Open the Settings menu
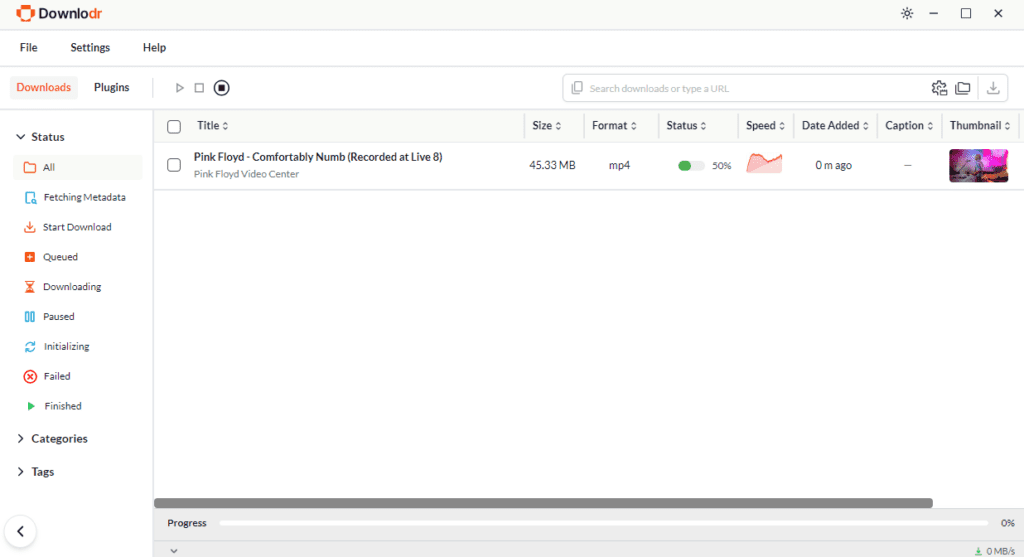Image resolution: width=1024 pixels, height=557 pixels. click(x=90, y=48)
